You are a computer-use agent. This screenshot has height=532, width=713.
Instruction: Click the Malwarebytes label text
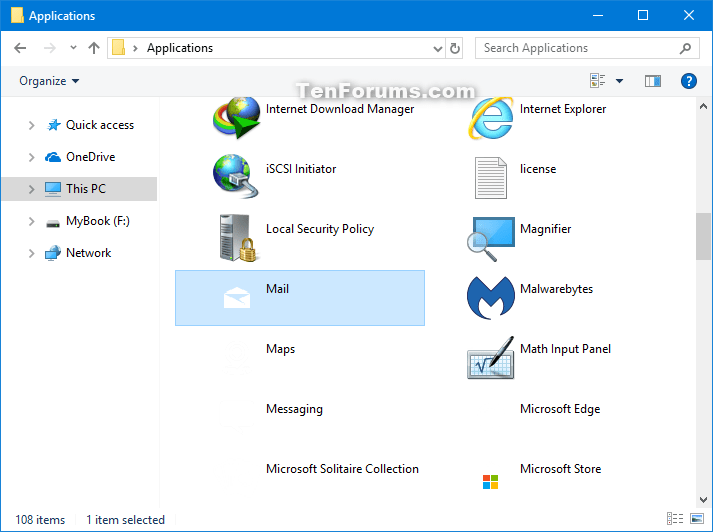pyautogui.click(x=556, y=289)
